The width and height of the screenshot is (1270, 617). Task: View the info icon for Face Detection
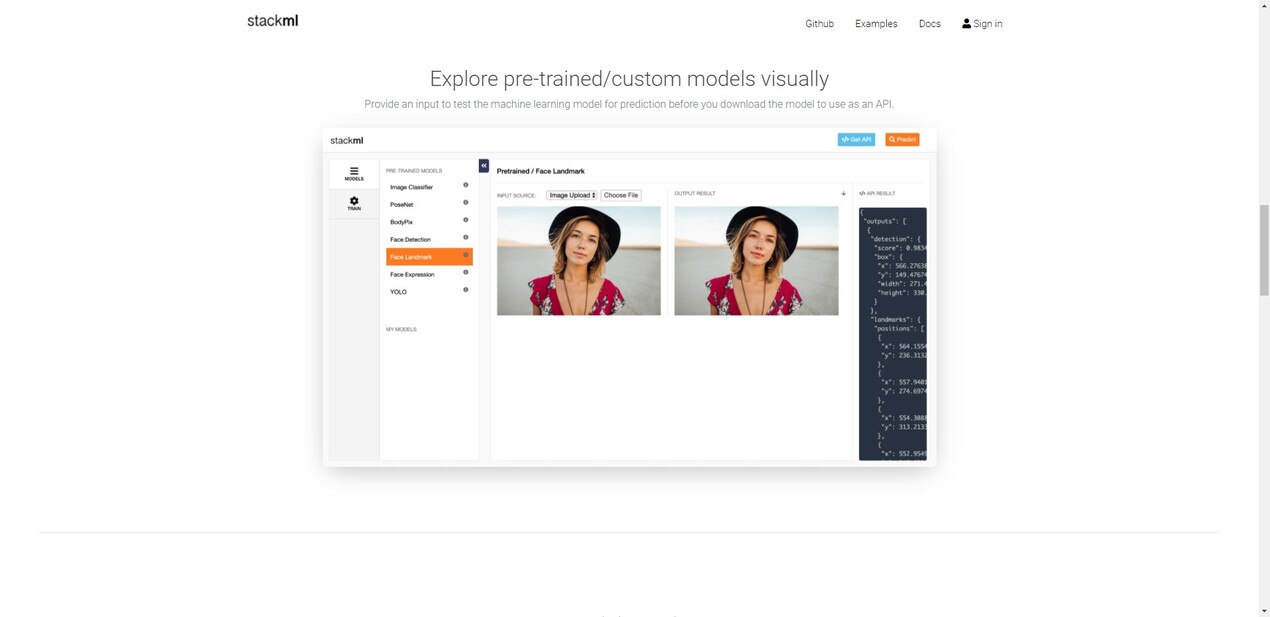point(465,238)
